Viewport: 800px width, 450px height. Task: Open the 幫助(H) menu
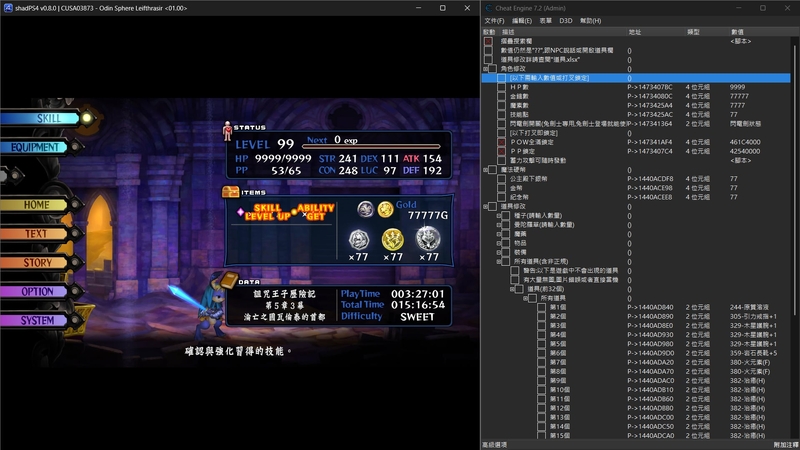(590, 21)
